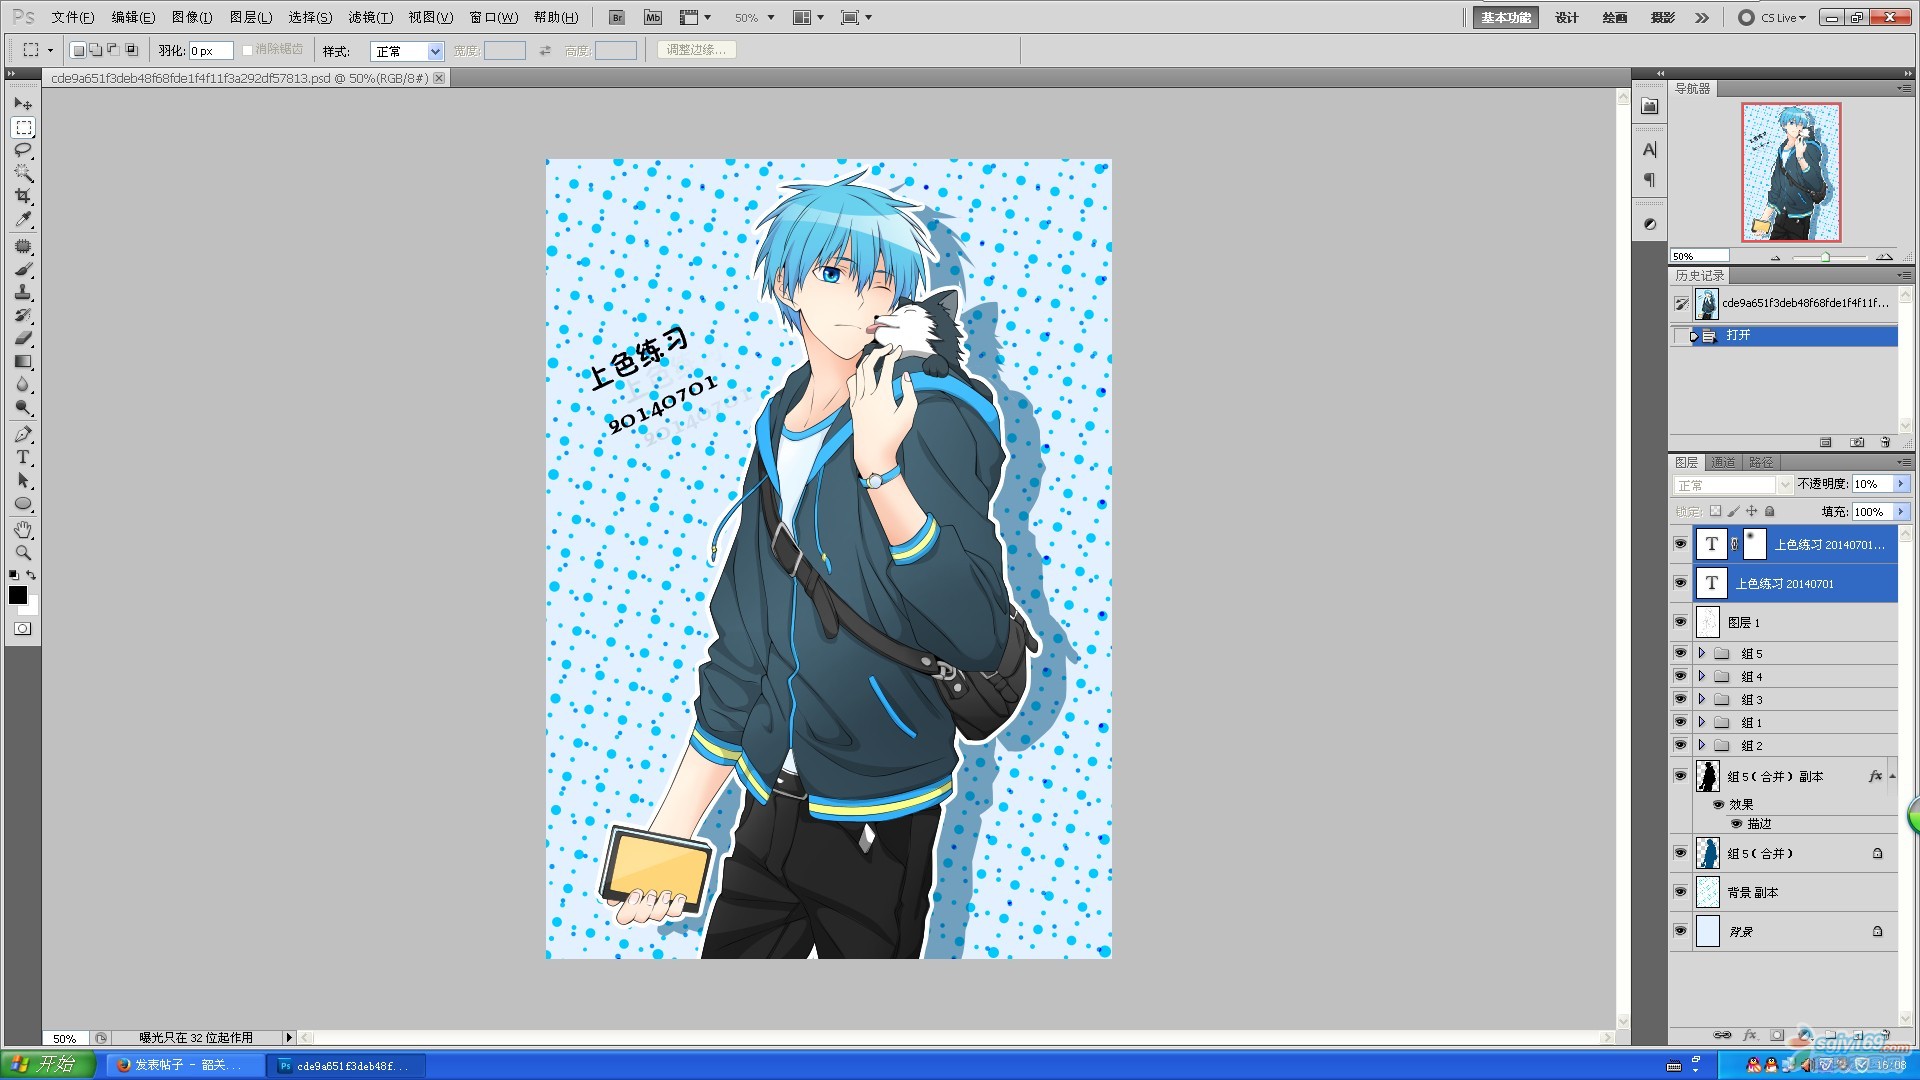Open the 窗口(W) menu
Image resolution: width=1920 pixels, height=1080 pixels.
point(494,18)
